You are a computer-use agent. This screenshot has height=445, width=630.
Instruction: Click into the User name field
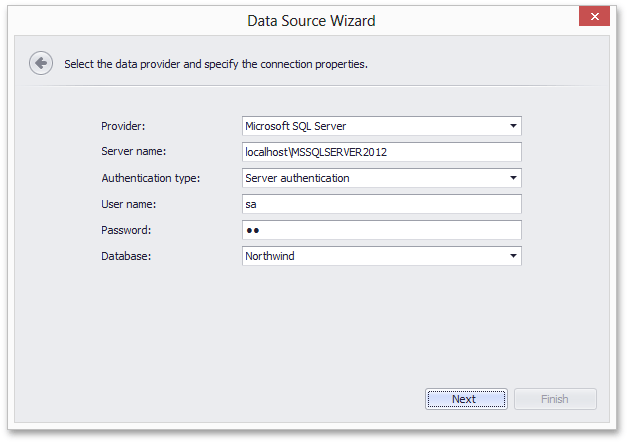coord(382,204)
